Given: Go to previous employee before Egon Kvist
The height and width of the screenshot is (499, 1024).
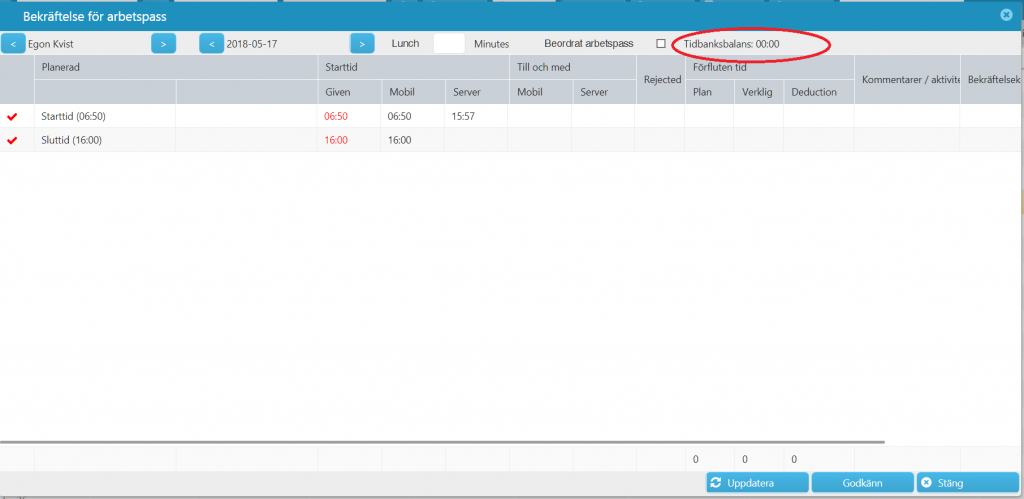Looking at the screenshot, I should click(13, 44).
